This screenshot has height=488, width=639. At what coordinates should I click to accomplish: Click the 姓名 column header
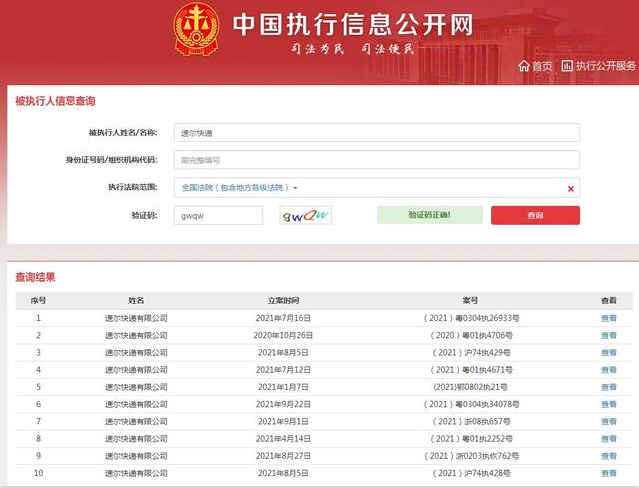pos(136,300)
